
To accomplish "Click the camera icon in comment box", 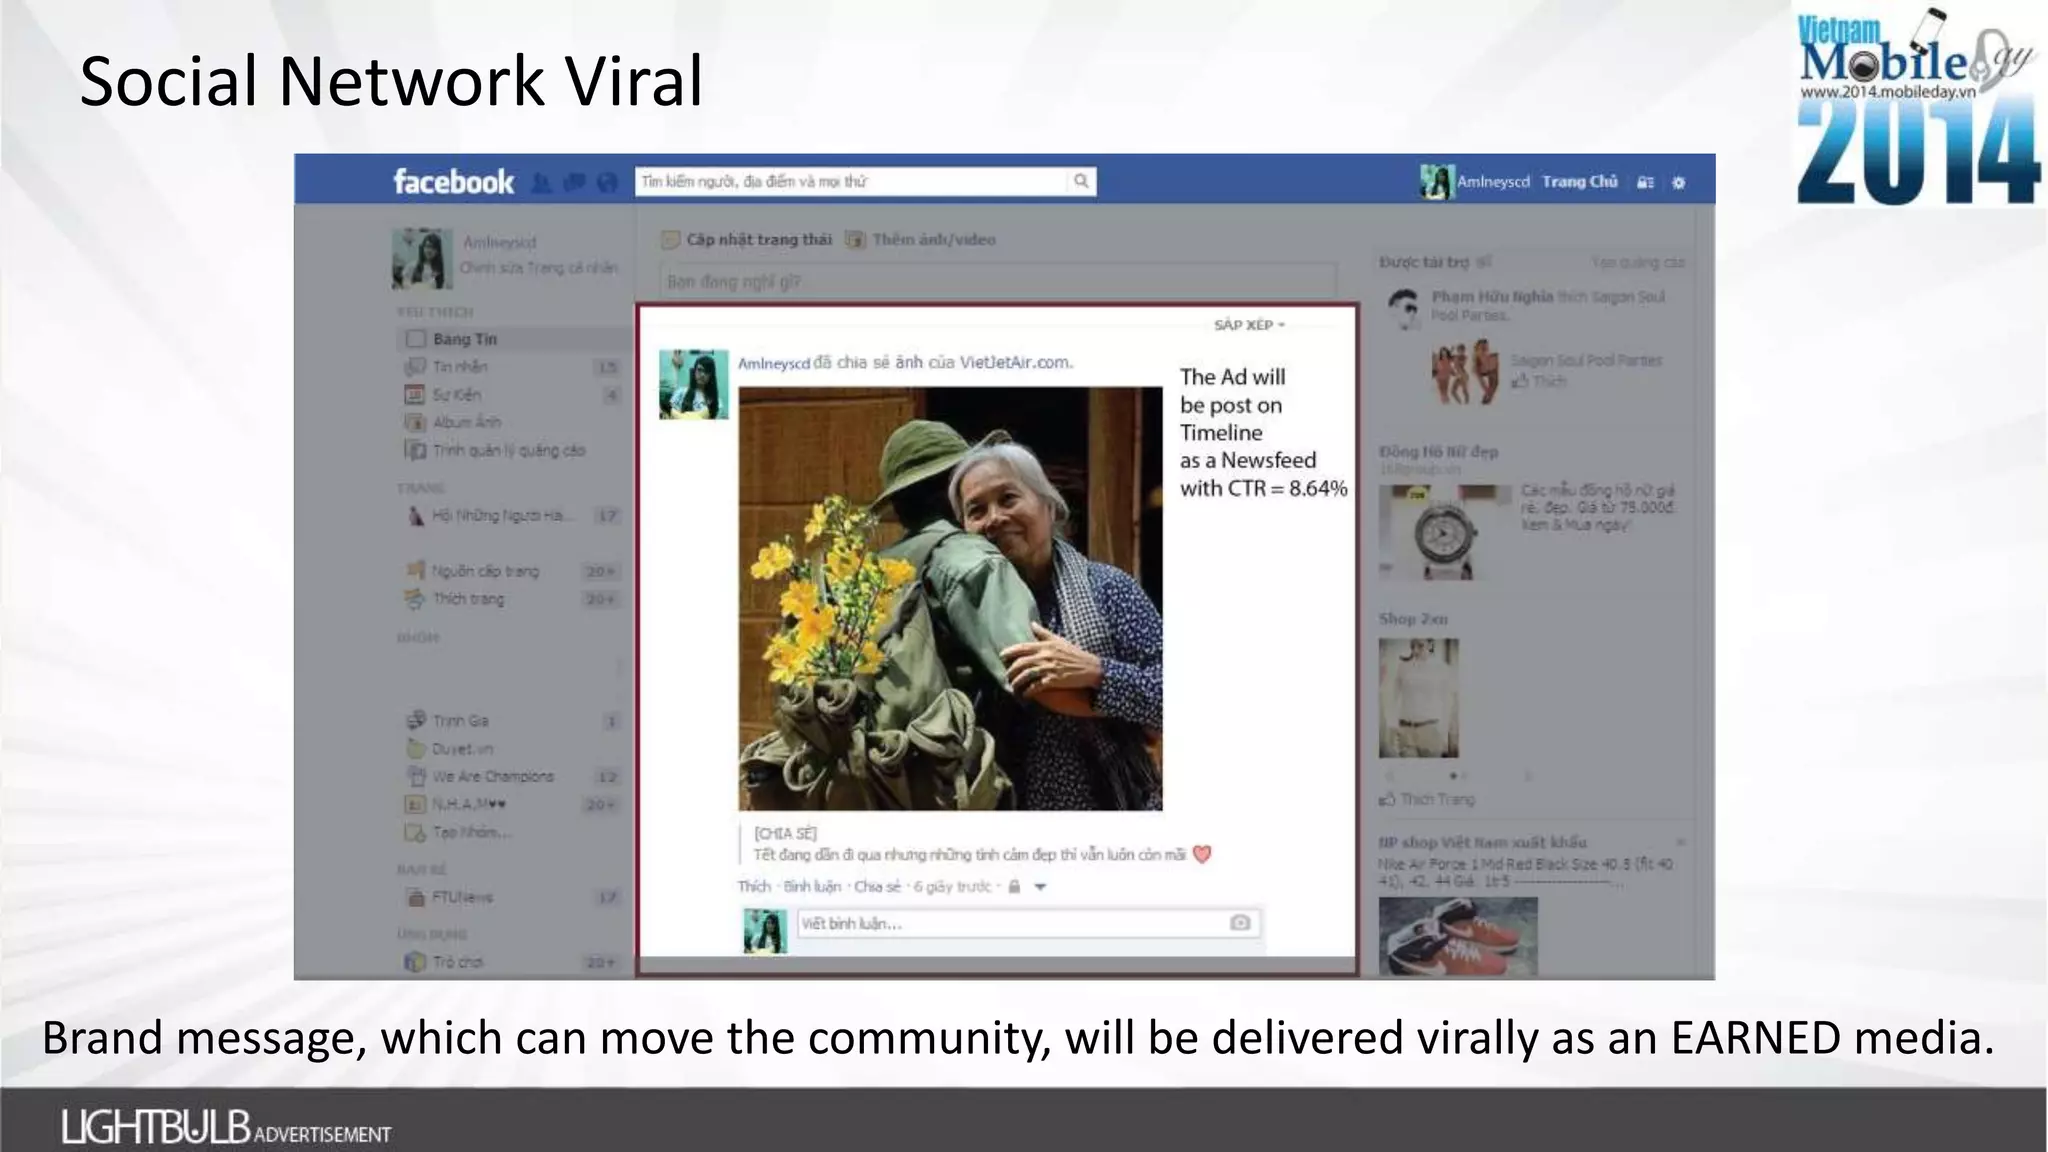I will tap(1240, 923).
